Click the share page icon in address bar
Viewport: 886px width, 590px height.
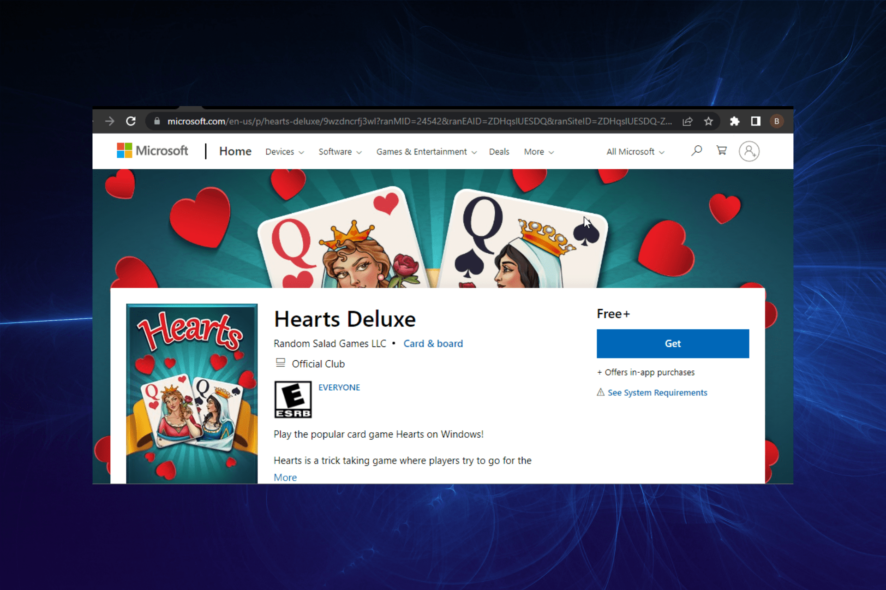click(x=687, y=121)
